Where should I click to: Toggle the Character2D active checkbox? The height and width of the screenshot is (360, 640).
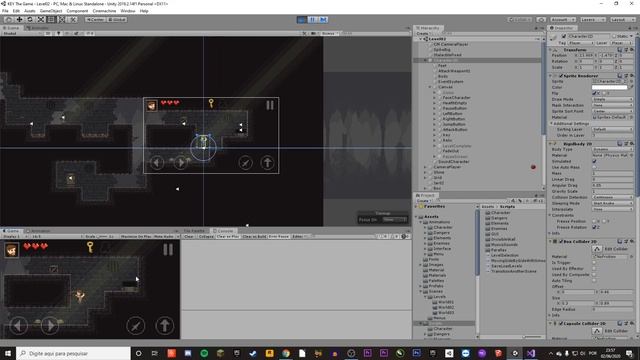point(564,36)
